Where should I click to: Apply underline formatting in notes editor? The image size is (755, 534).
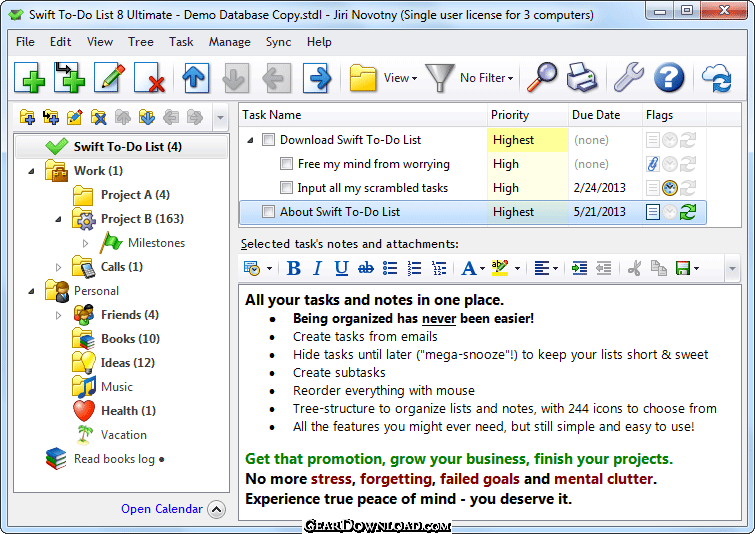click(341, 268)
